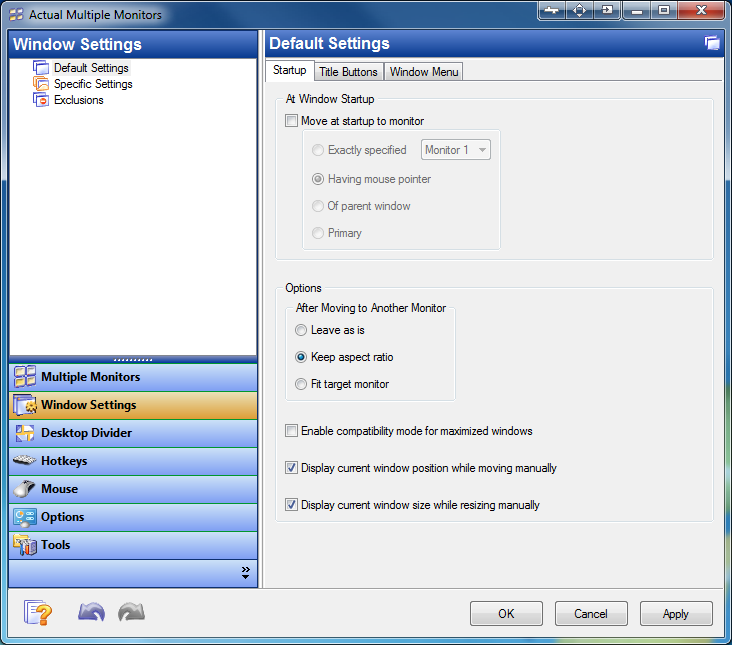This screenshot has width=732, height=645.
Task: Click the Default Settings tree icon
Action: pyautogui.click(x=41, y=68)
